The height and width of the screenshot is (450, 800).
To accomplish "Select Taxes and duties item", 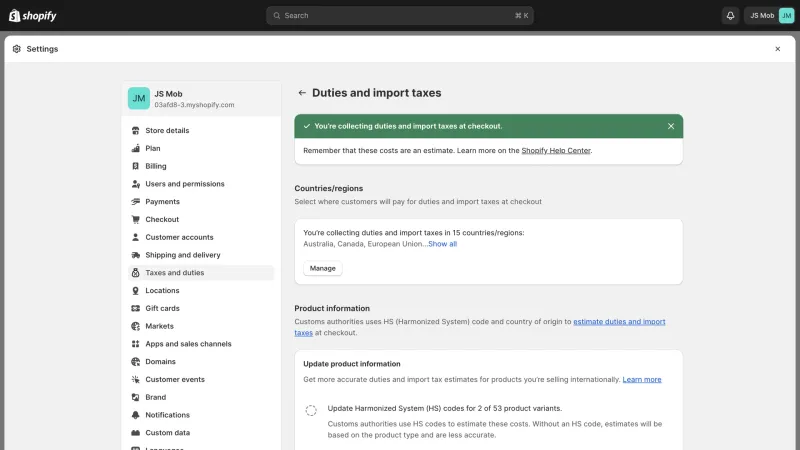I will (201, 273).
